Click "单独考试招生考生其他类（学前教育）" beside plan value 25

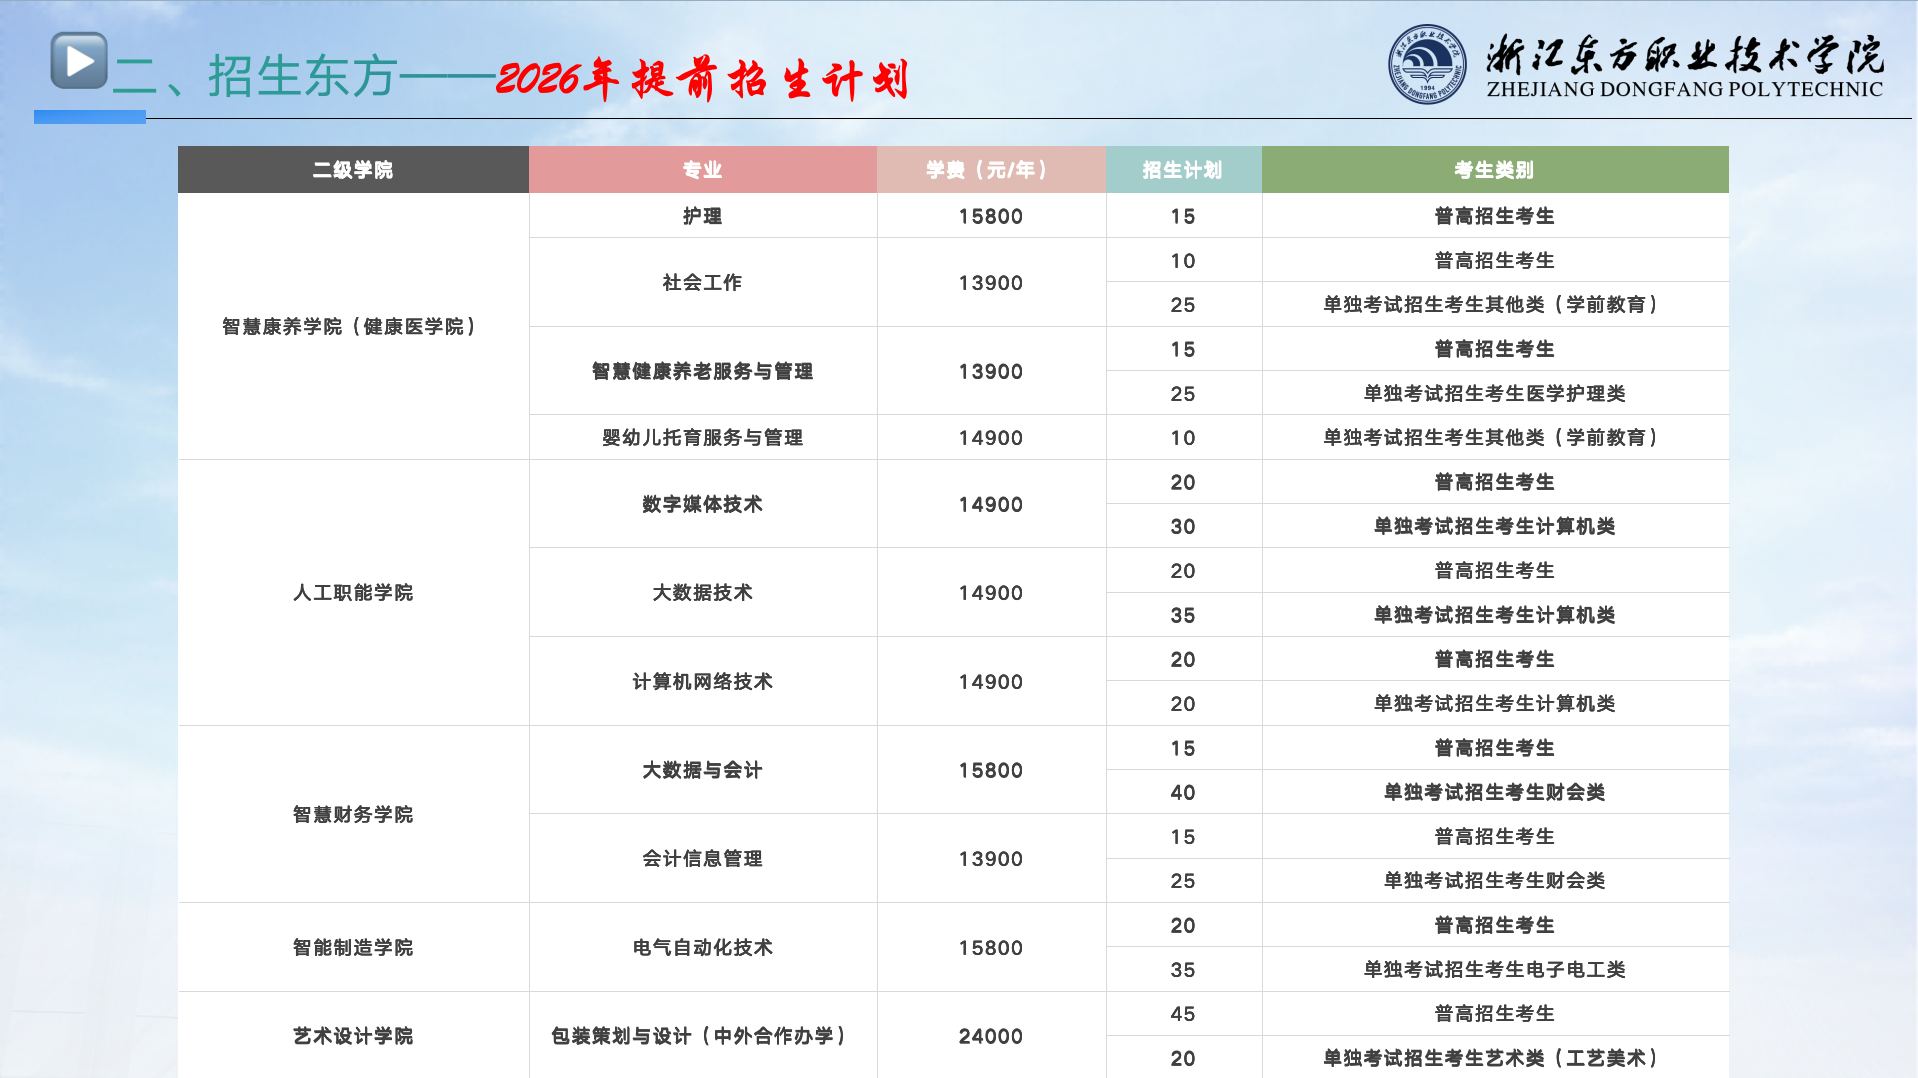click(x=1495, y=304)
